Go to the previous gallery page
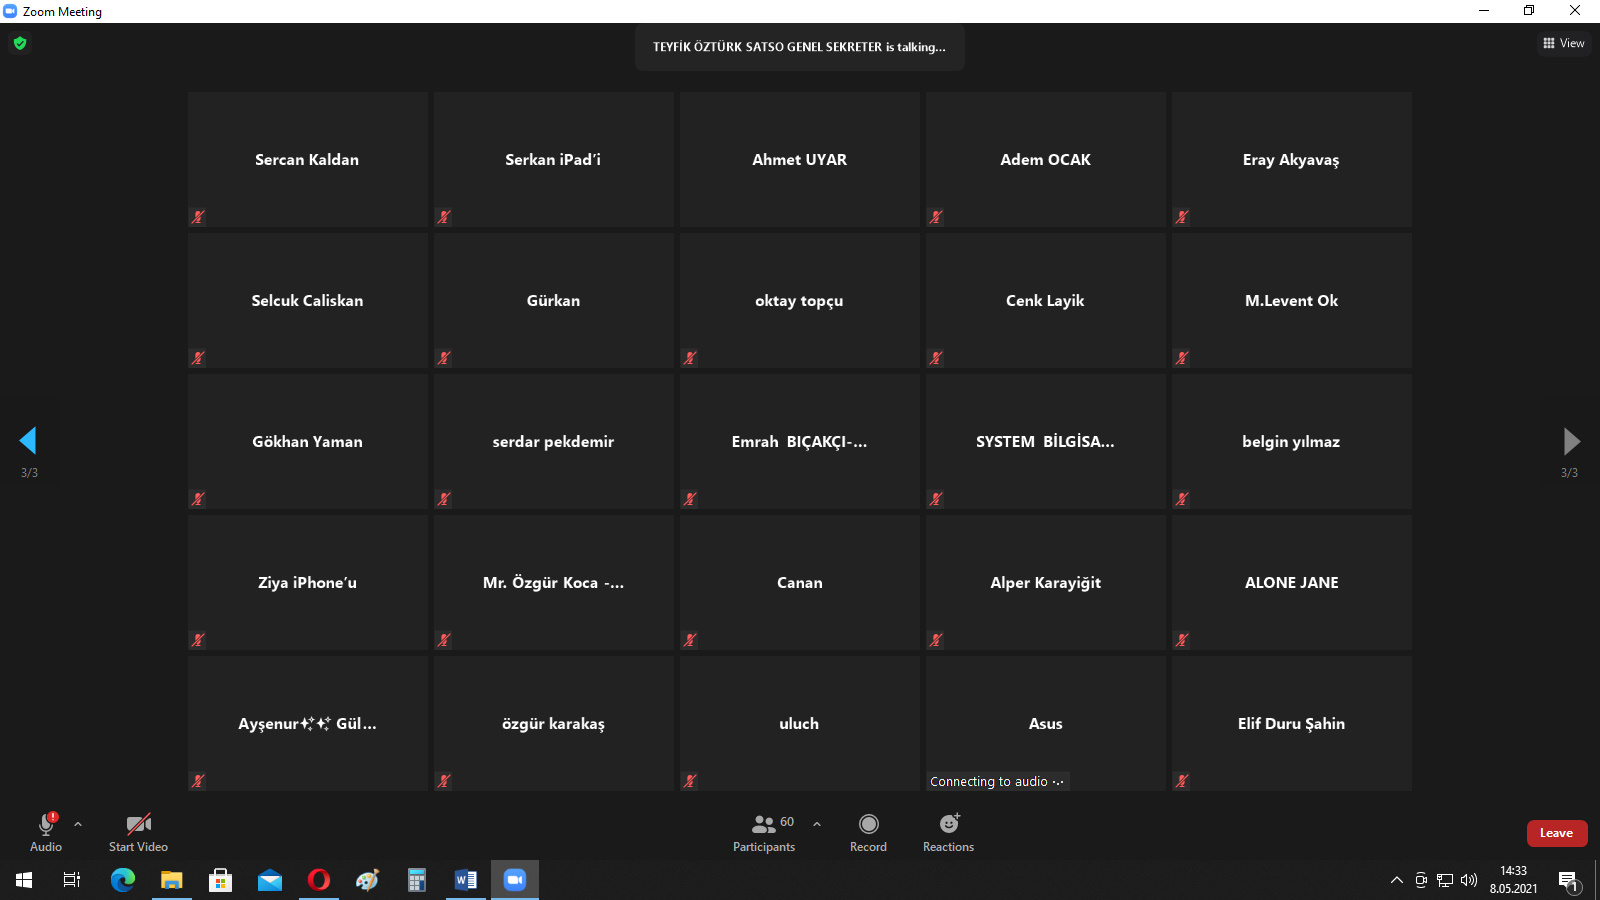Viewport: 1600px width, 900px height. click(x=28, y=441)
